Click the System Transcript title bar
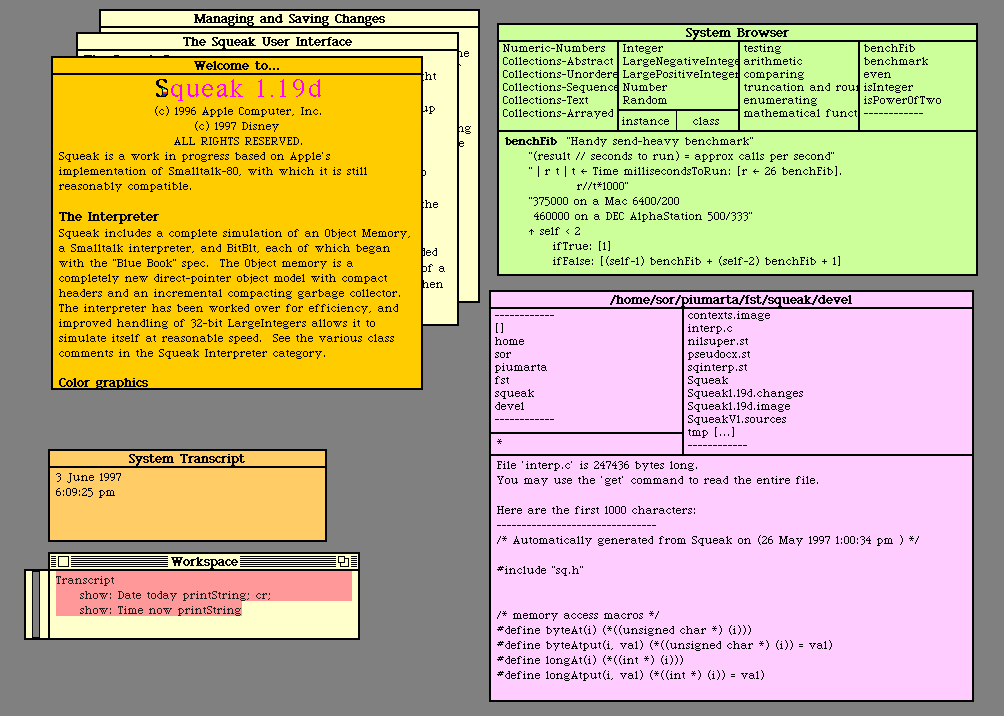 [187, 459]
